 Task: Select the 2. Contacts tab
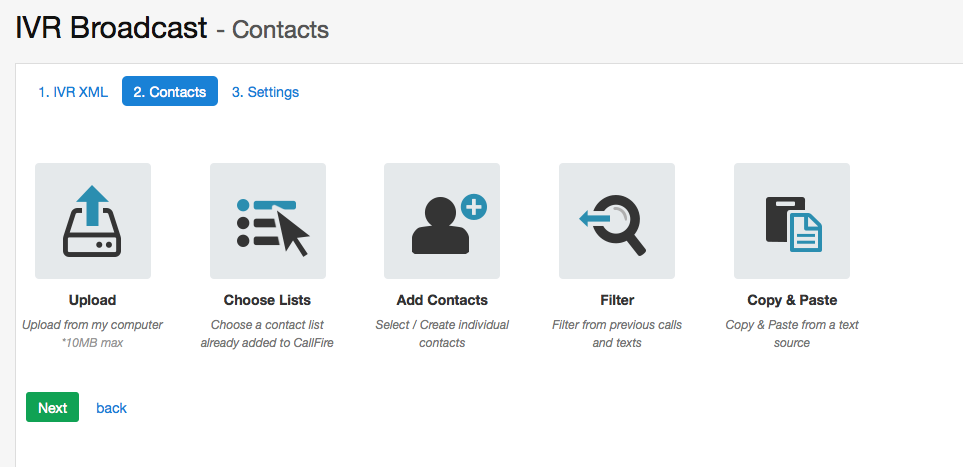(170, 92)
